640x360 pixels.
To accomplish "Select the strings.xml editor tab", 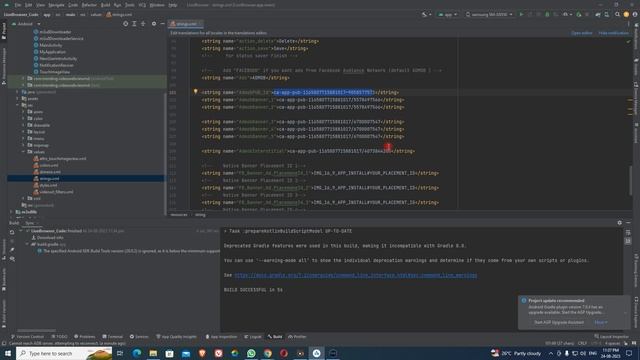I will point(186,24).
